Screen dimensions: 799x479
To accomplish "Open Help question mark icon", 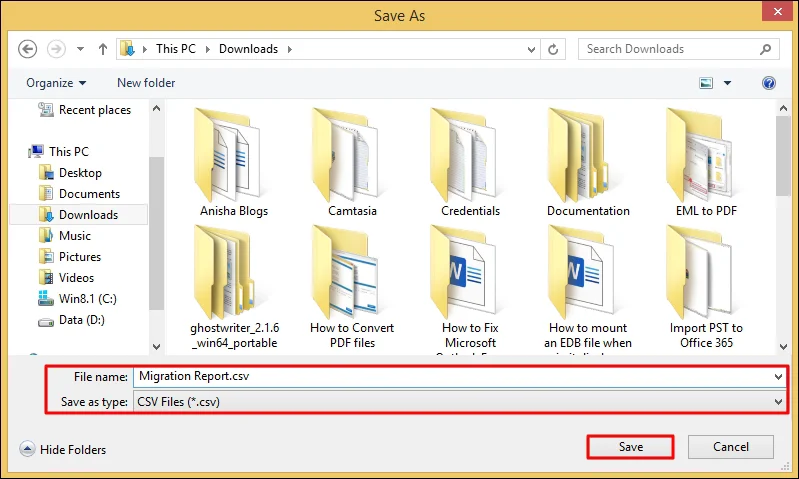I will [769, 83].
